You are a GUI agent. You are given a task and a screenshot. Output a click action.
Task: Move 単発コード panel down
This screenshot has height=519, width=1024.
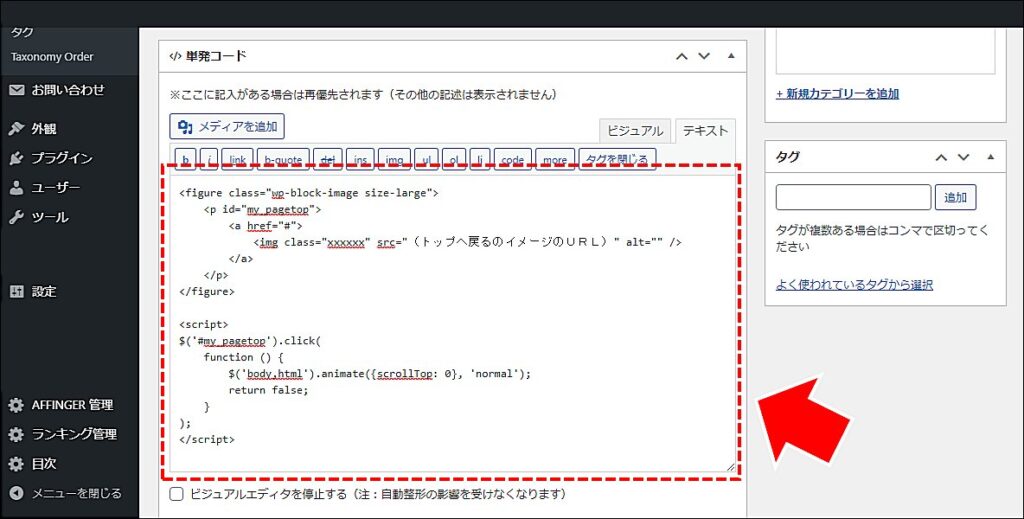pyautogui.click(x=704, y=56)
